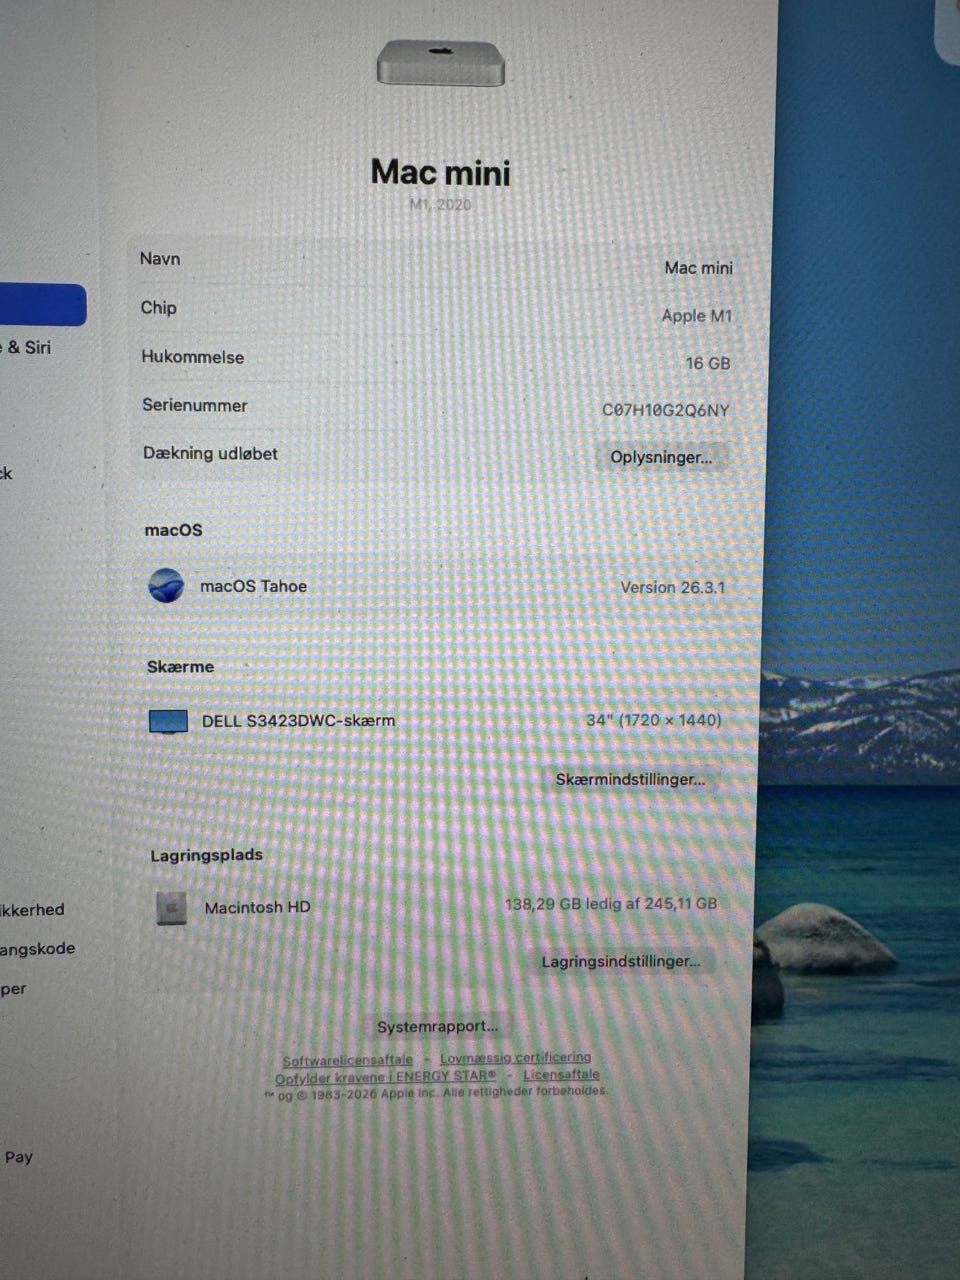Viewport: 960px width, 1280px height.
Task: Click the Mac mini title heading
Action: point(440,172)
